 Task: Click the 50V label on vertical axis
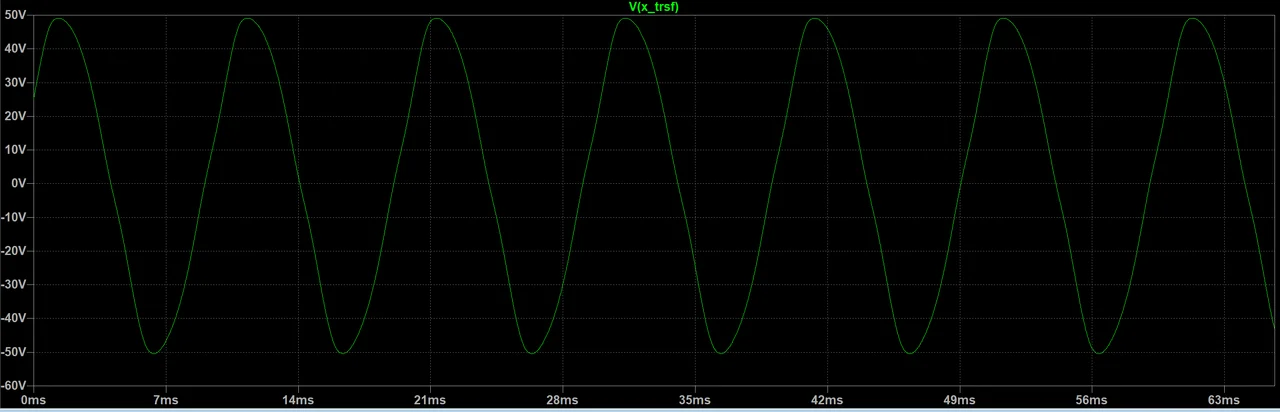point(15,15)
